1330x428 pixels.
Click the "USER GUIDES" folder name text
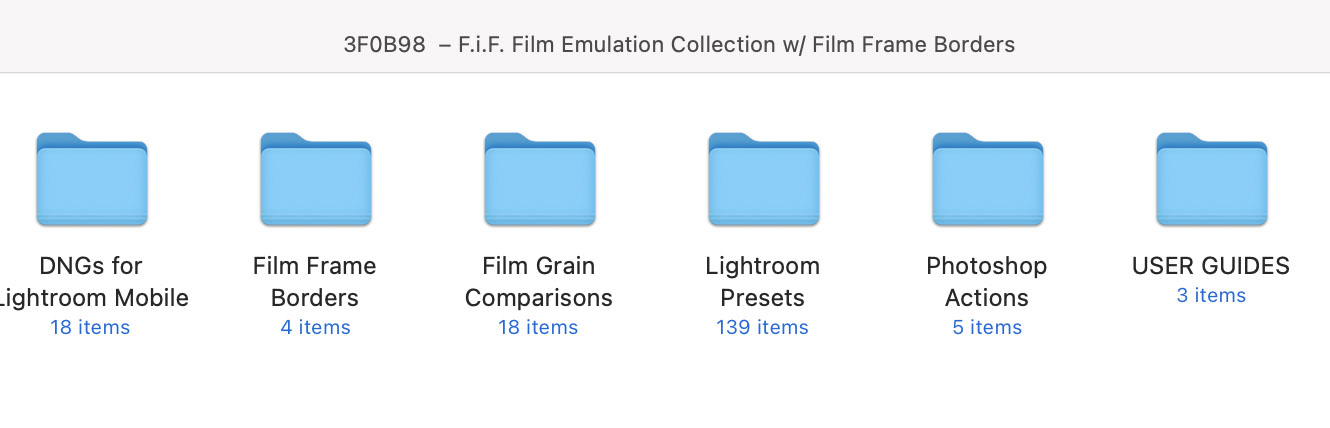coord(1211,266)
